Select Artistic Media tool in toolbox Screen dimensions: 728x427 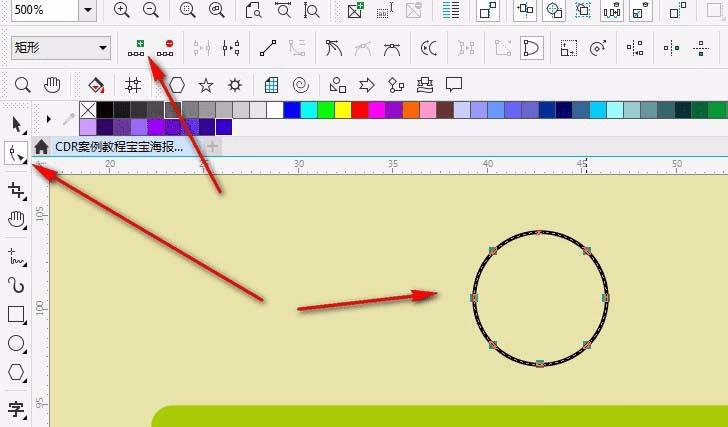pyautogui.click(x=17, y=285)
